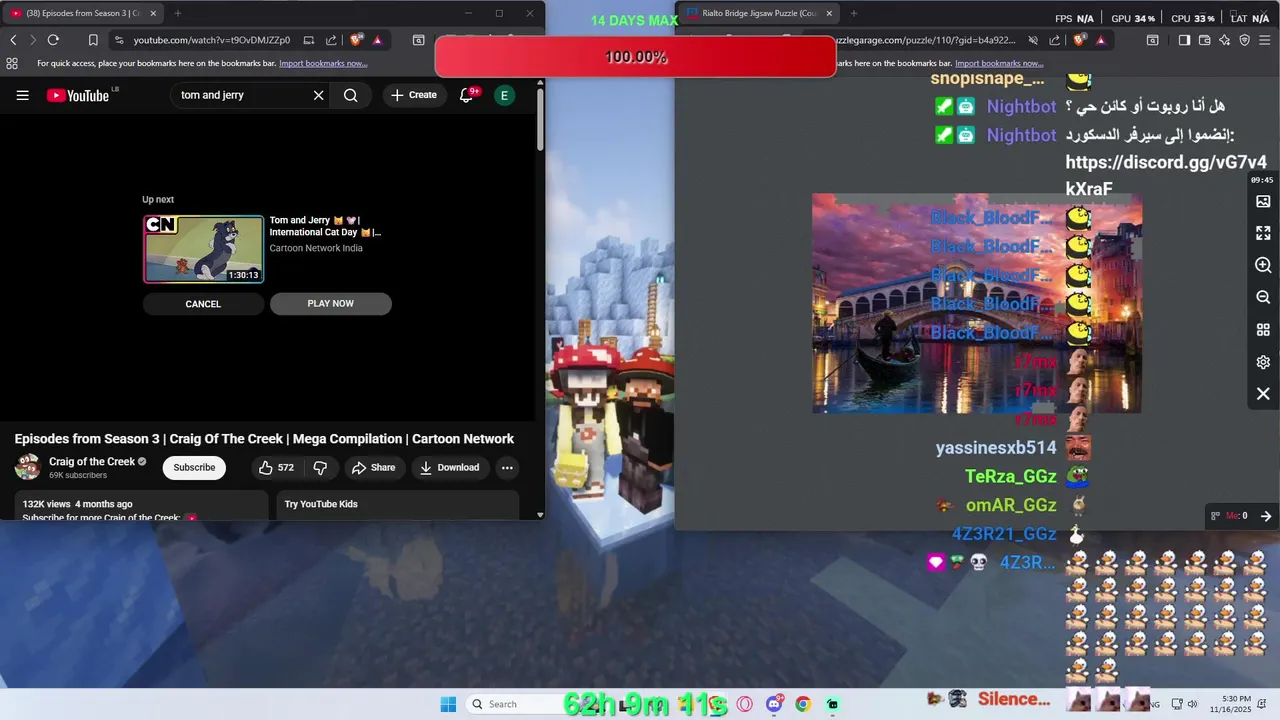The width and height of the screenshot is (1280, 720).
Task: Open Brave Rewards in the YouTube window
Action: 377,40
